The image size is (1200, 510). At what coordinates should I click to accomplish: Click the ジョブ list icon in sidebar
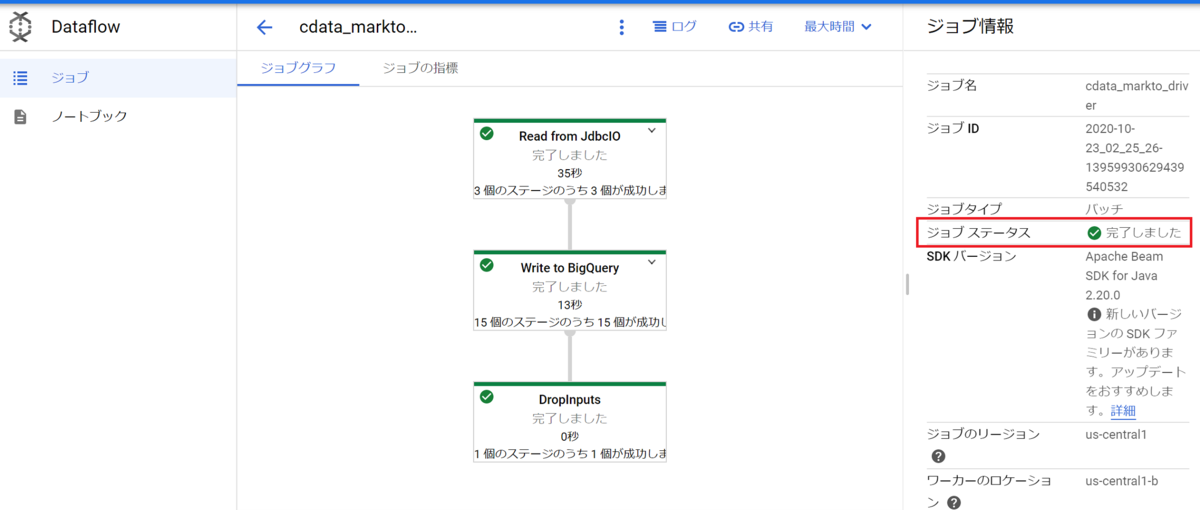(x=20, y=77)
